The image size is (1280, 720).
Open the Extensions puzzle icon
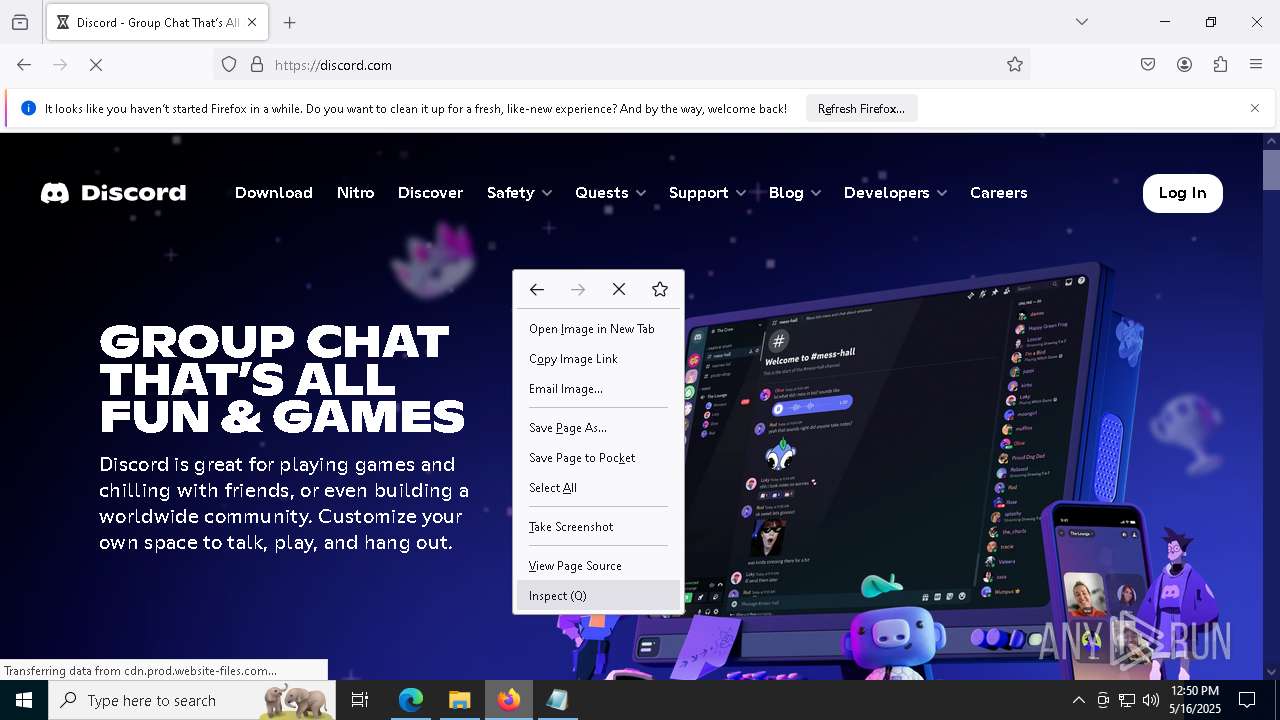click(x=1220, y=65)
